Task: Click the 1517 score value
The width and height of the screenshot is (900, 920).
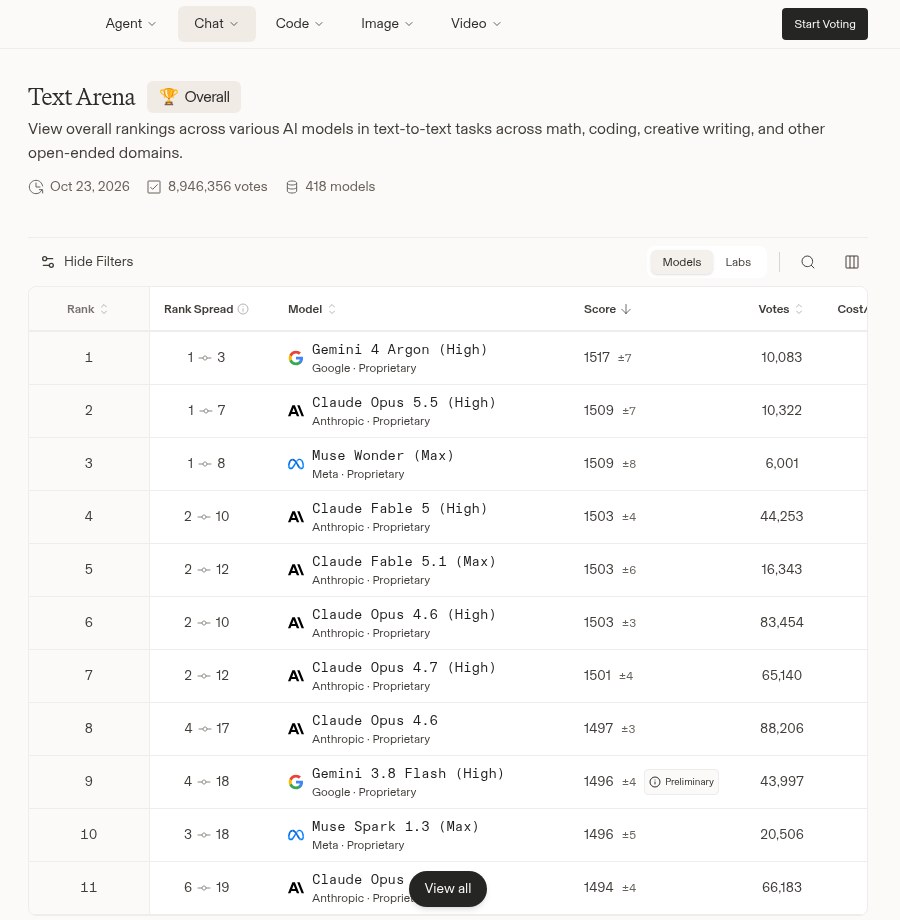Action: pyautogui.click(x=596, y=357)
